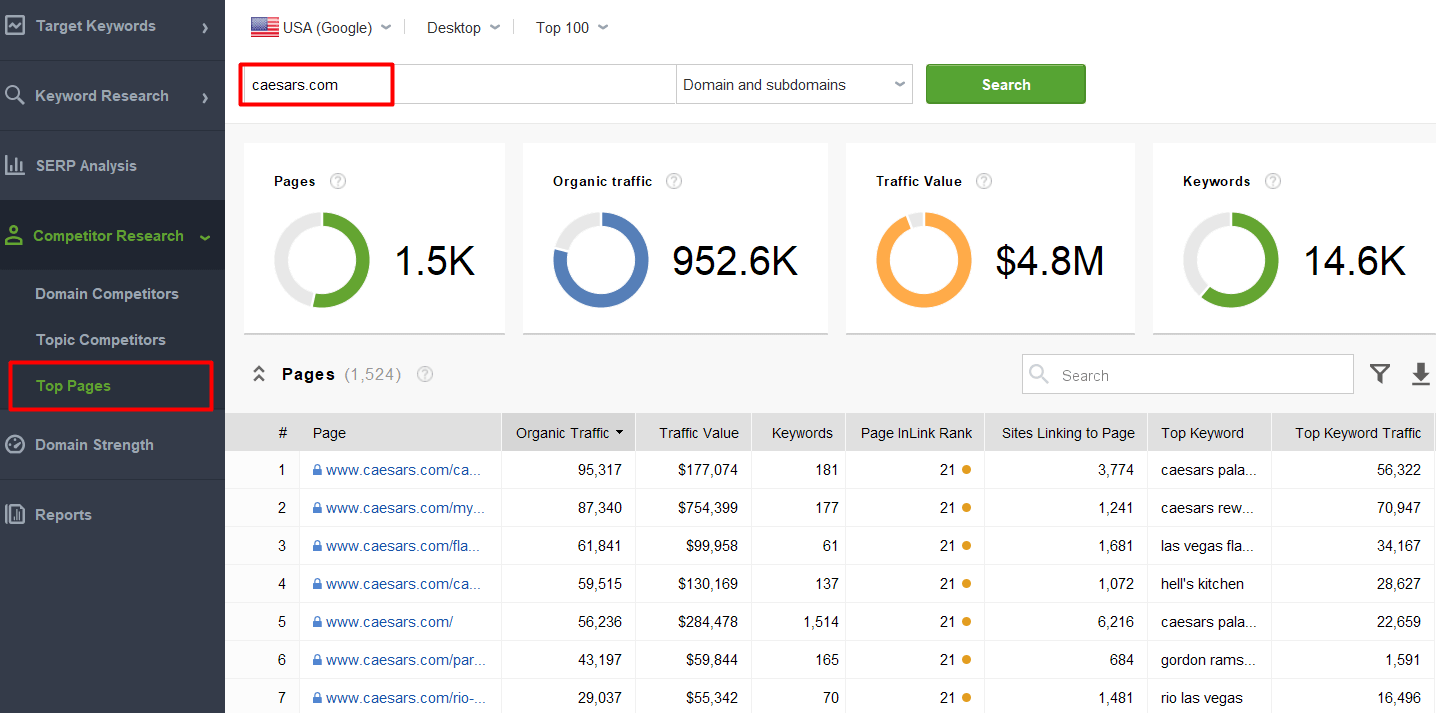The image size is (1436, 713).
Task: Go to SERP Analysis section
Action: tap(86, 166)
